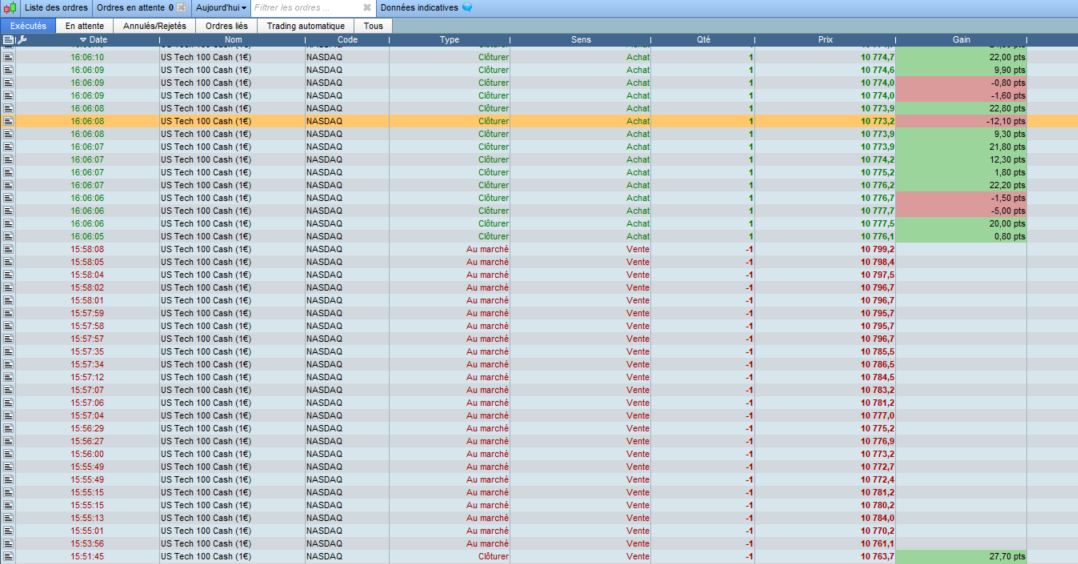Sort by the Gain column header

pos(961,40)
